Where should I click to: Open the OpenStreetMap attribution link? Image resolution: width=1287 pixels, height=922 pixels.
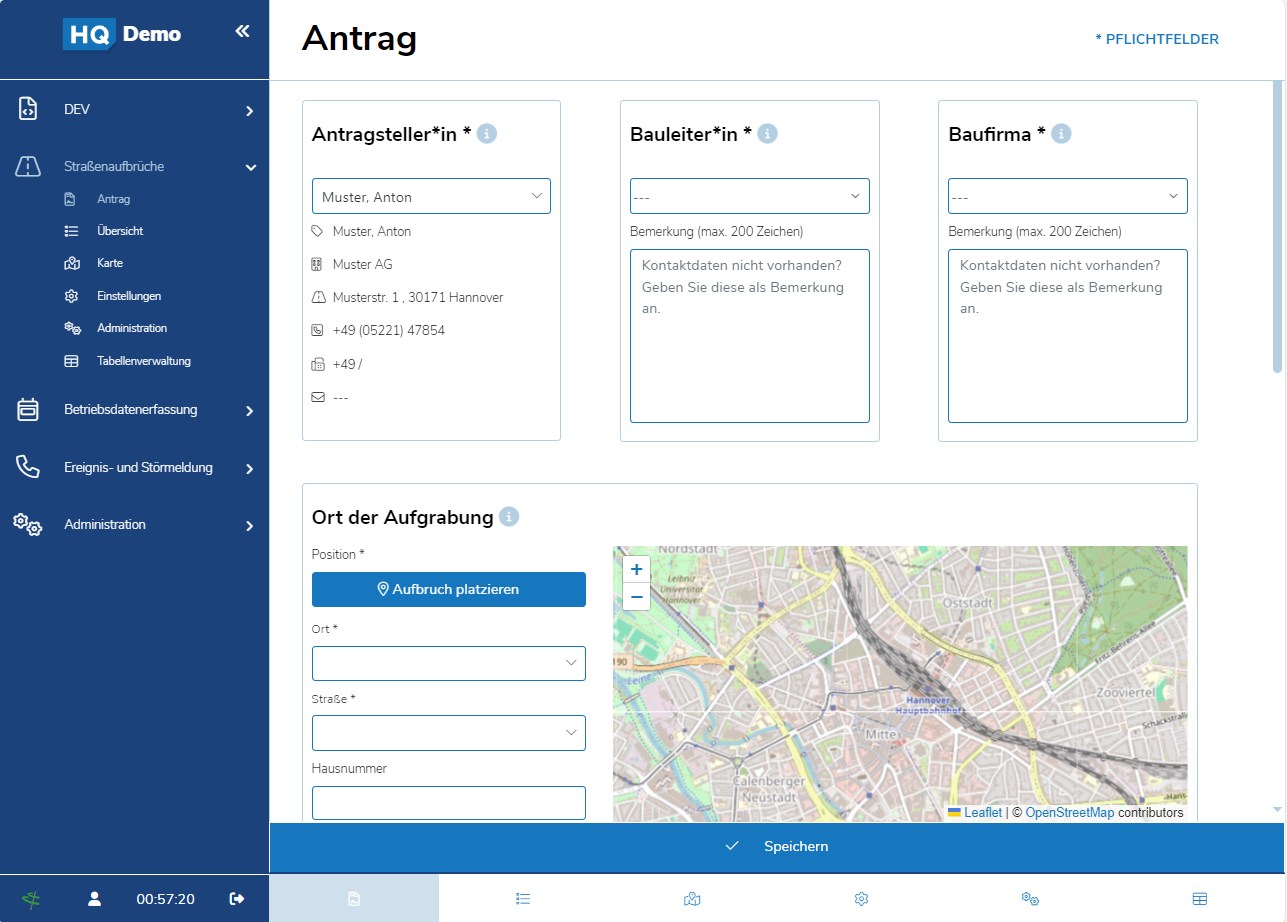pos(1069,813)
